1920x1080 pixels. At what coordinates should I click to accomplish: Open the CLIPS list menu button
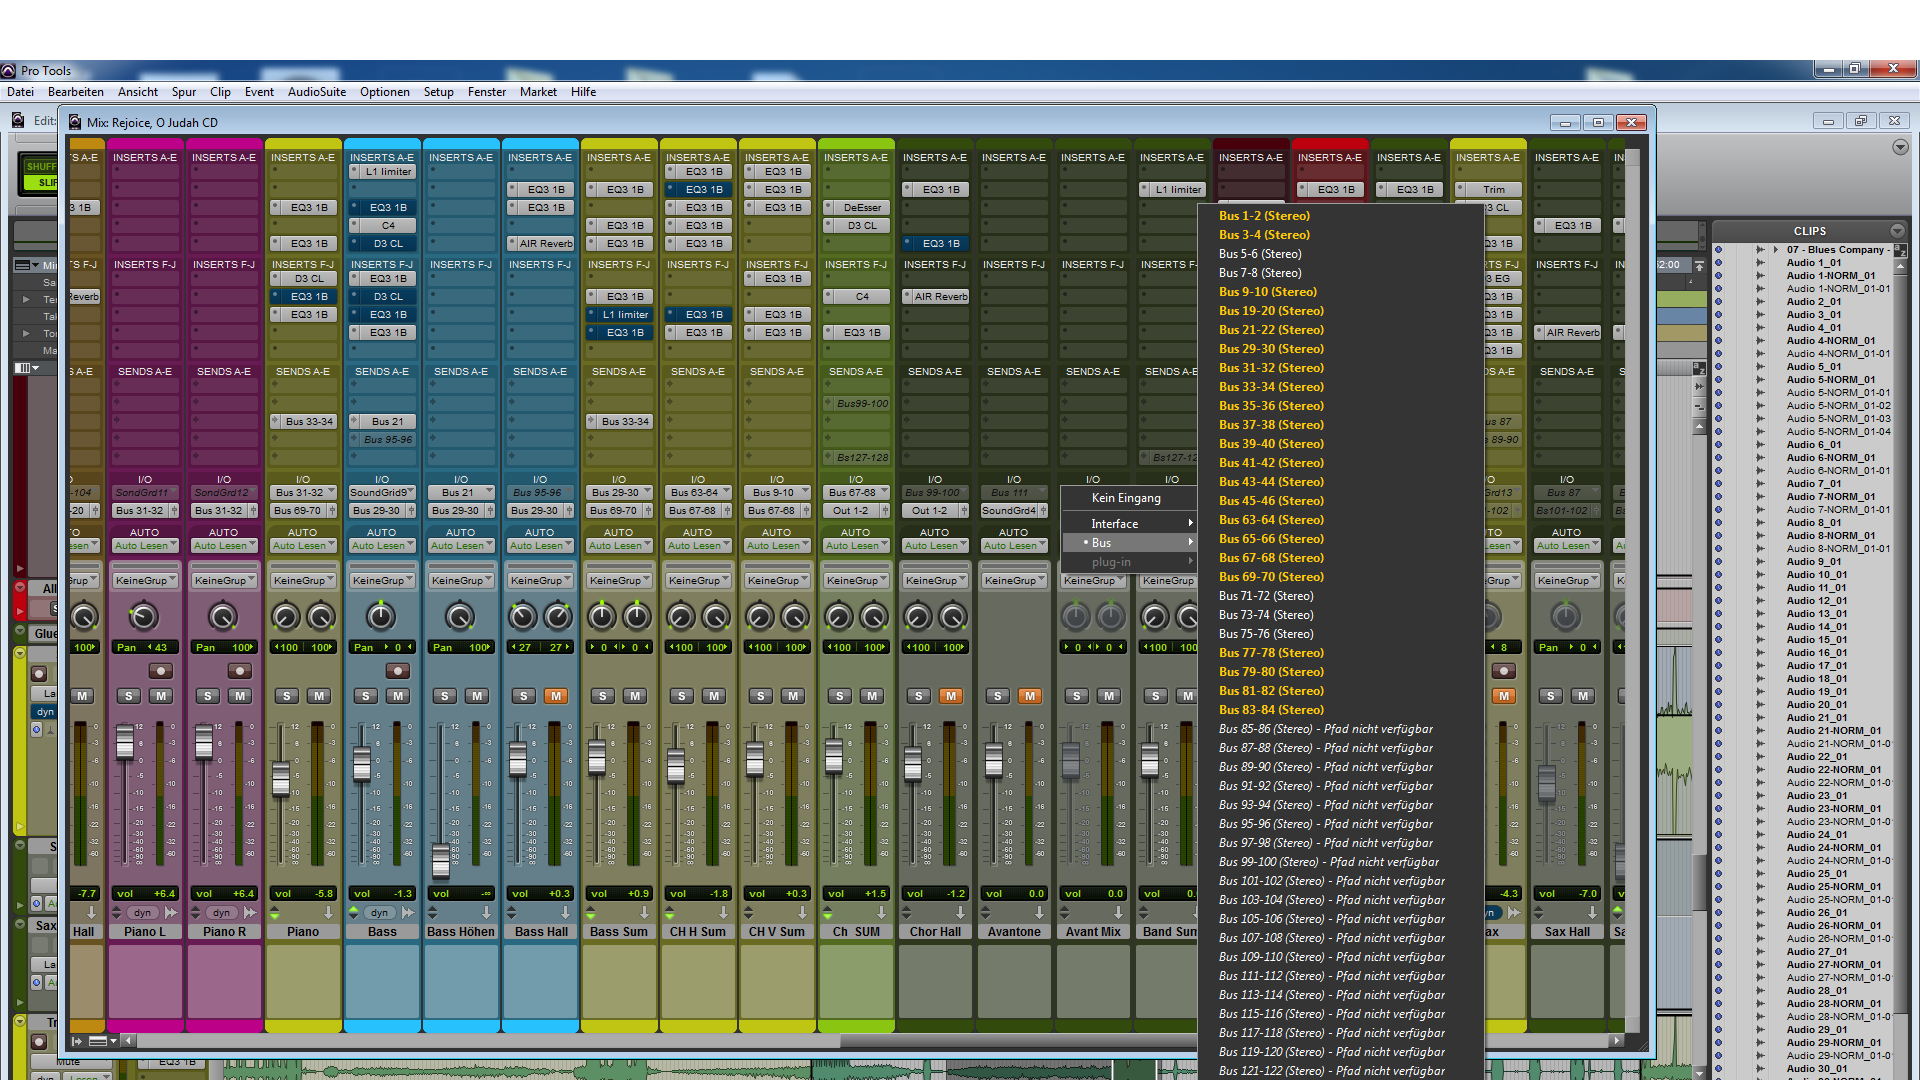coord(1897,231)
